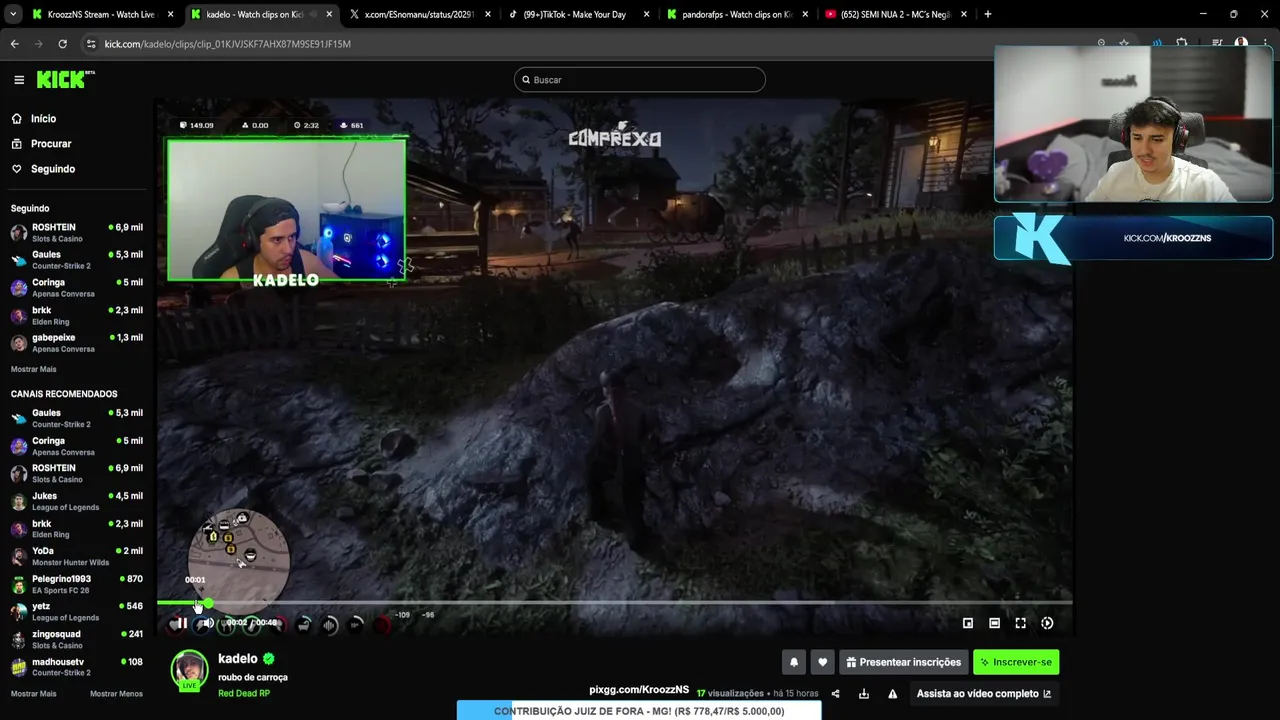Open gabepeixe channel in sidebar
Viewport: 1280px width, 720px height.
77,343
